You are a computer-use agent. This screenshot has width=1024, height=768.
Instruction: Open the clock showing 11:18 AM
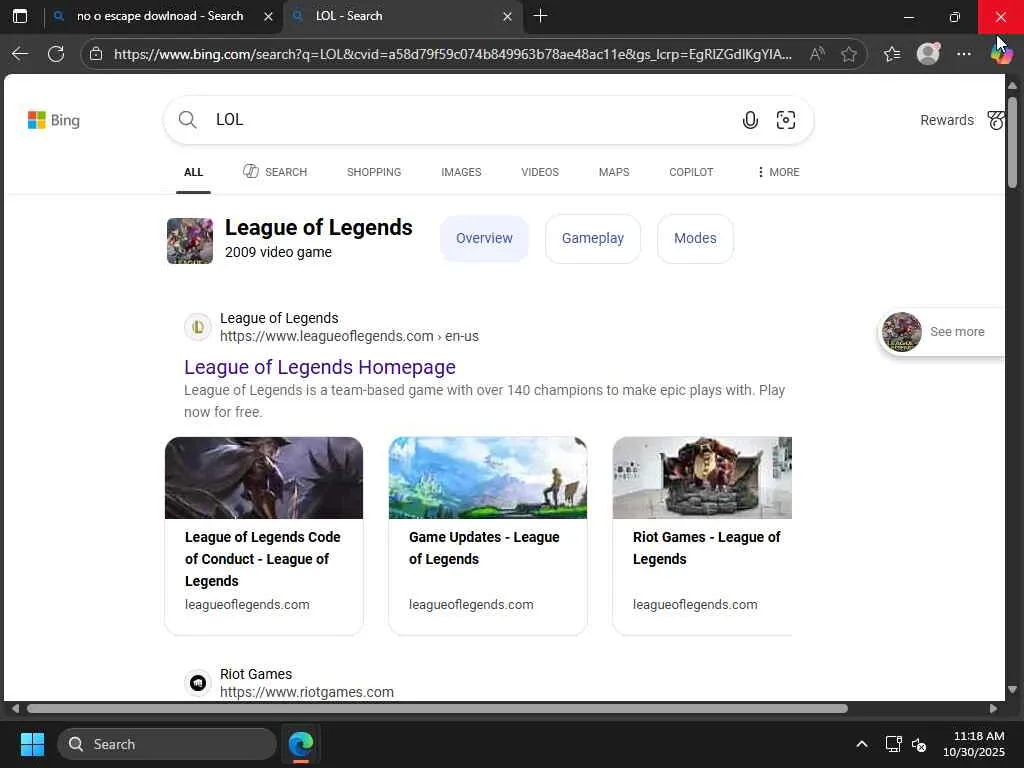(x=974, y=744)
